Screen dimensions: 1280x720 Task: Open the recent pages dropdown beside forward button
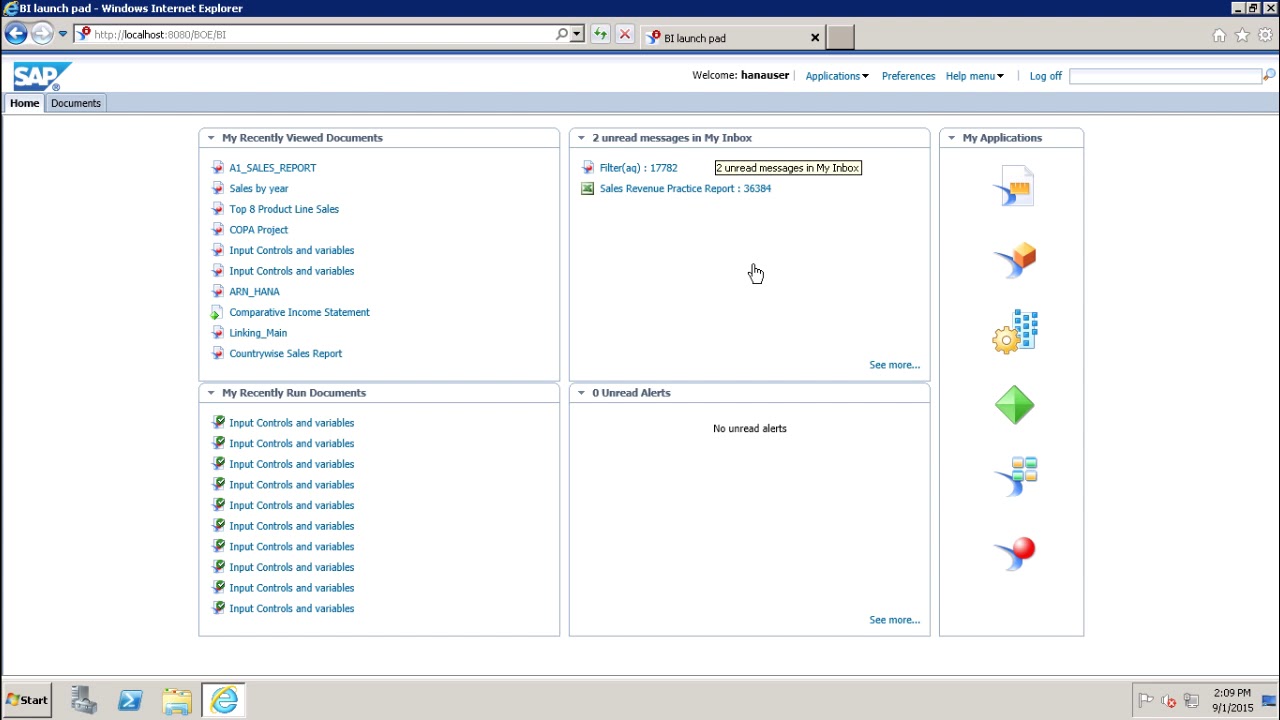(62, 34)
